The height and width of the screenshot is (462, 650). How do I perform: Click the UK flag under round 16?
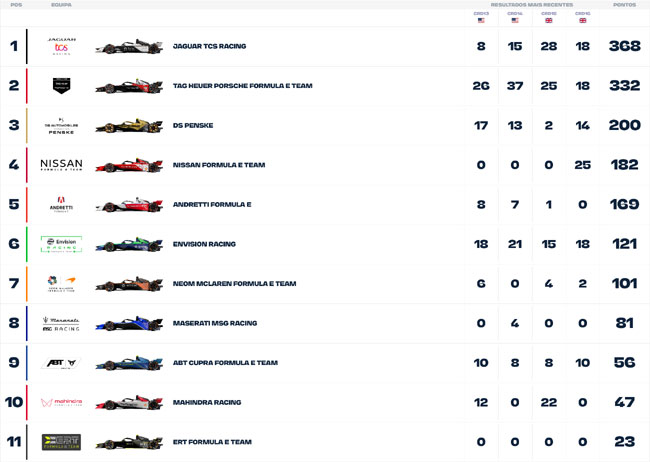pos(583,20)
